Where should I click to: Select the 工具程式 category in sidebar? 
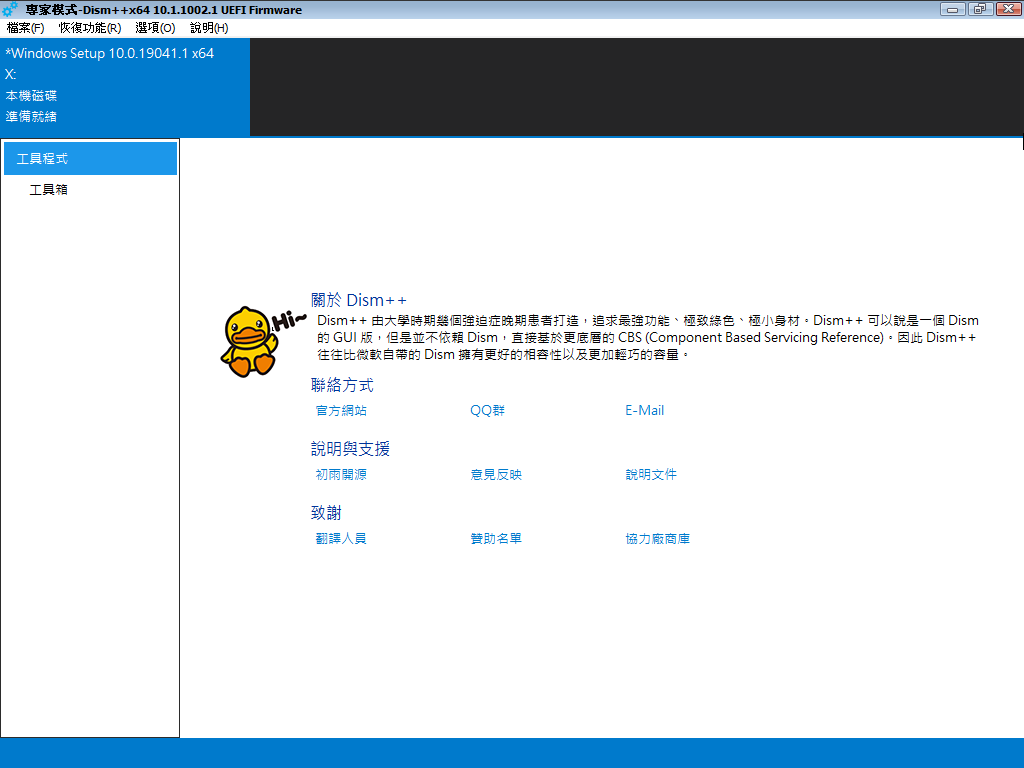point(90,159)
